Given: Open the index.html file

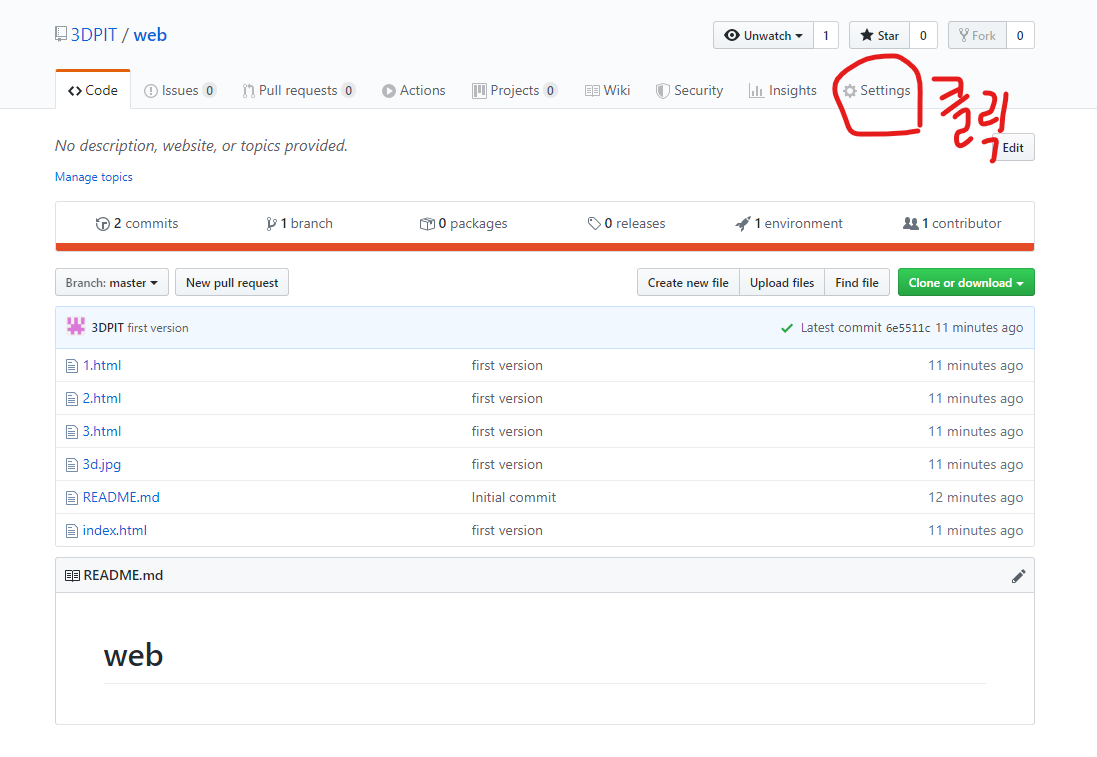Looking at the screenshot, I should click(115, 530).
